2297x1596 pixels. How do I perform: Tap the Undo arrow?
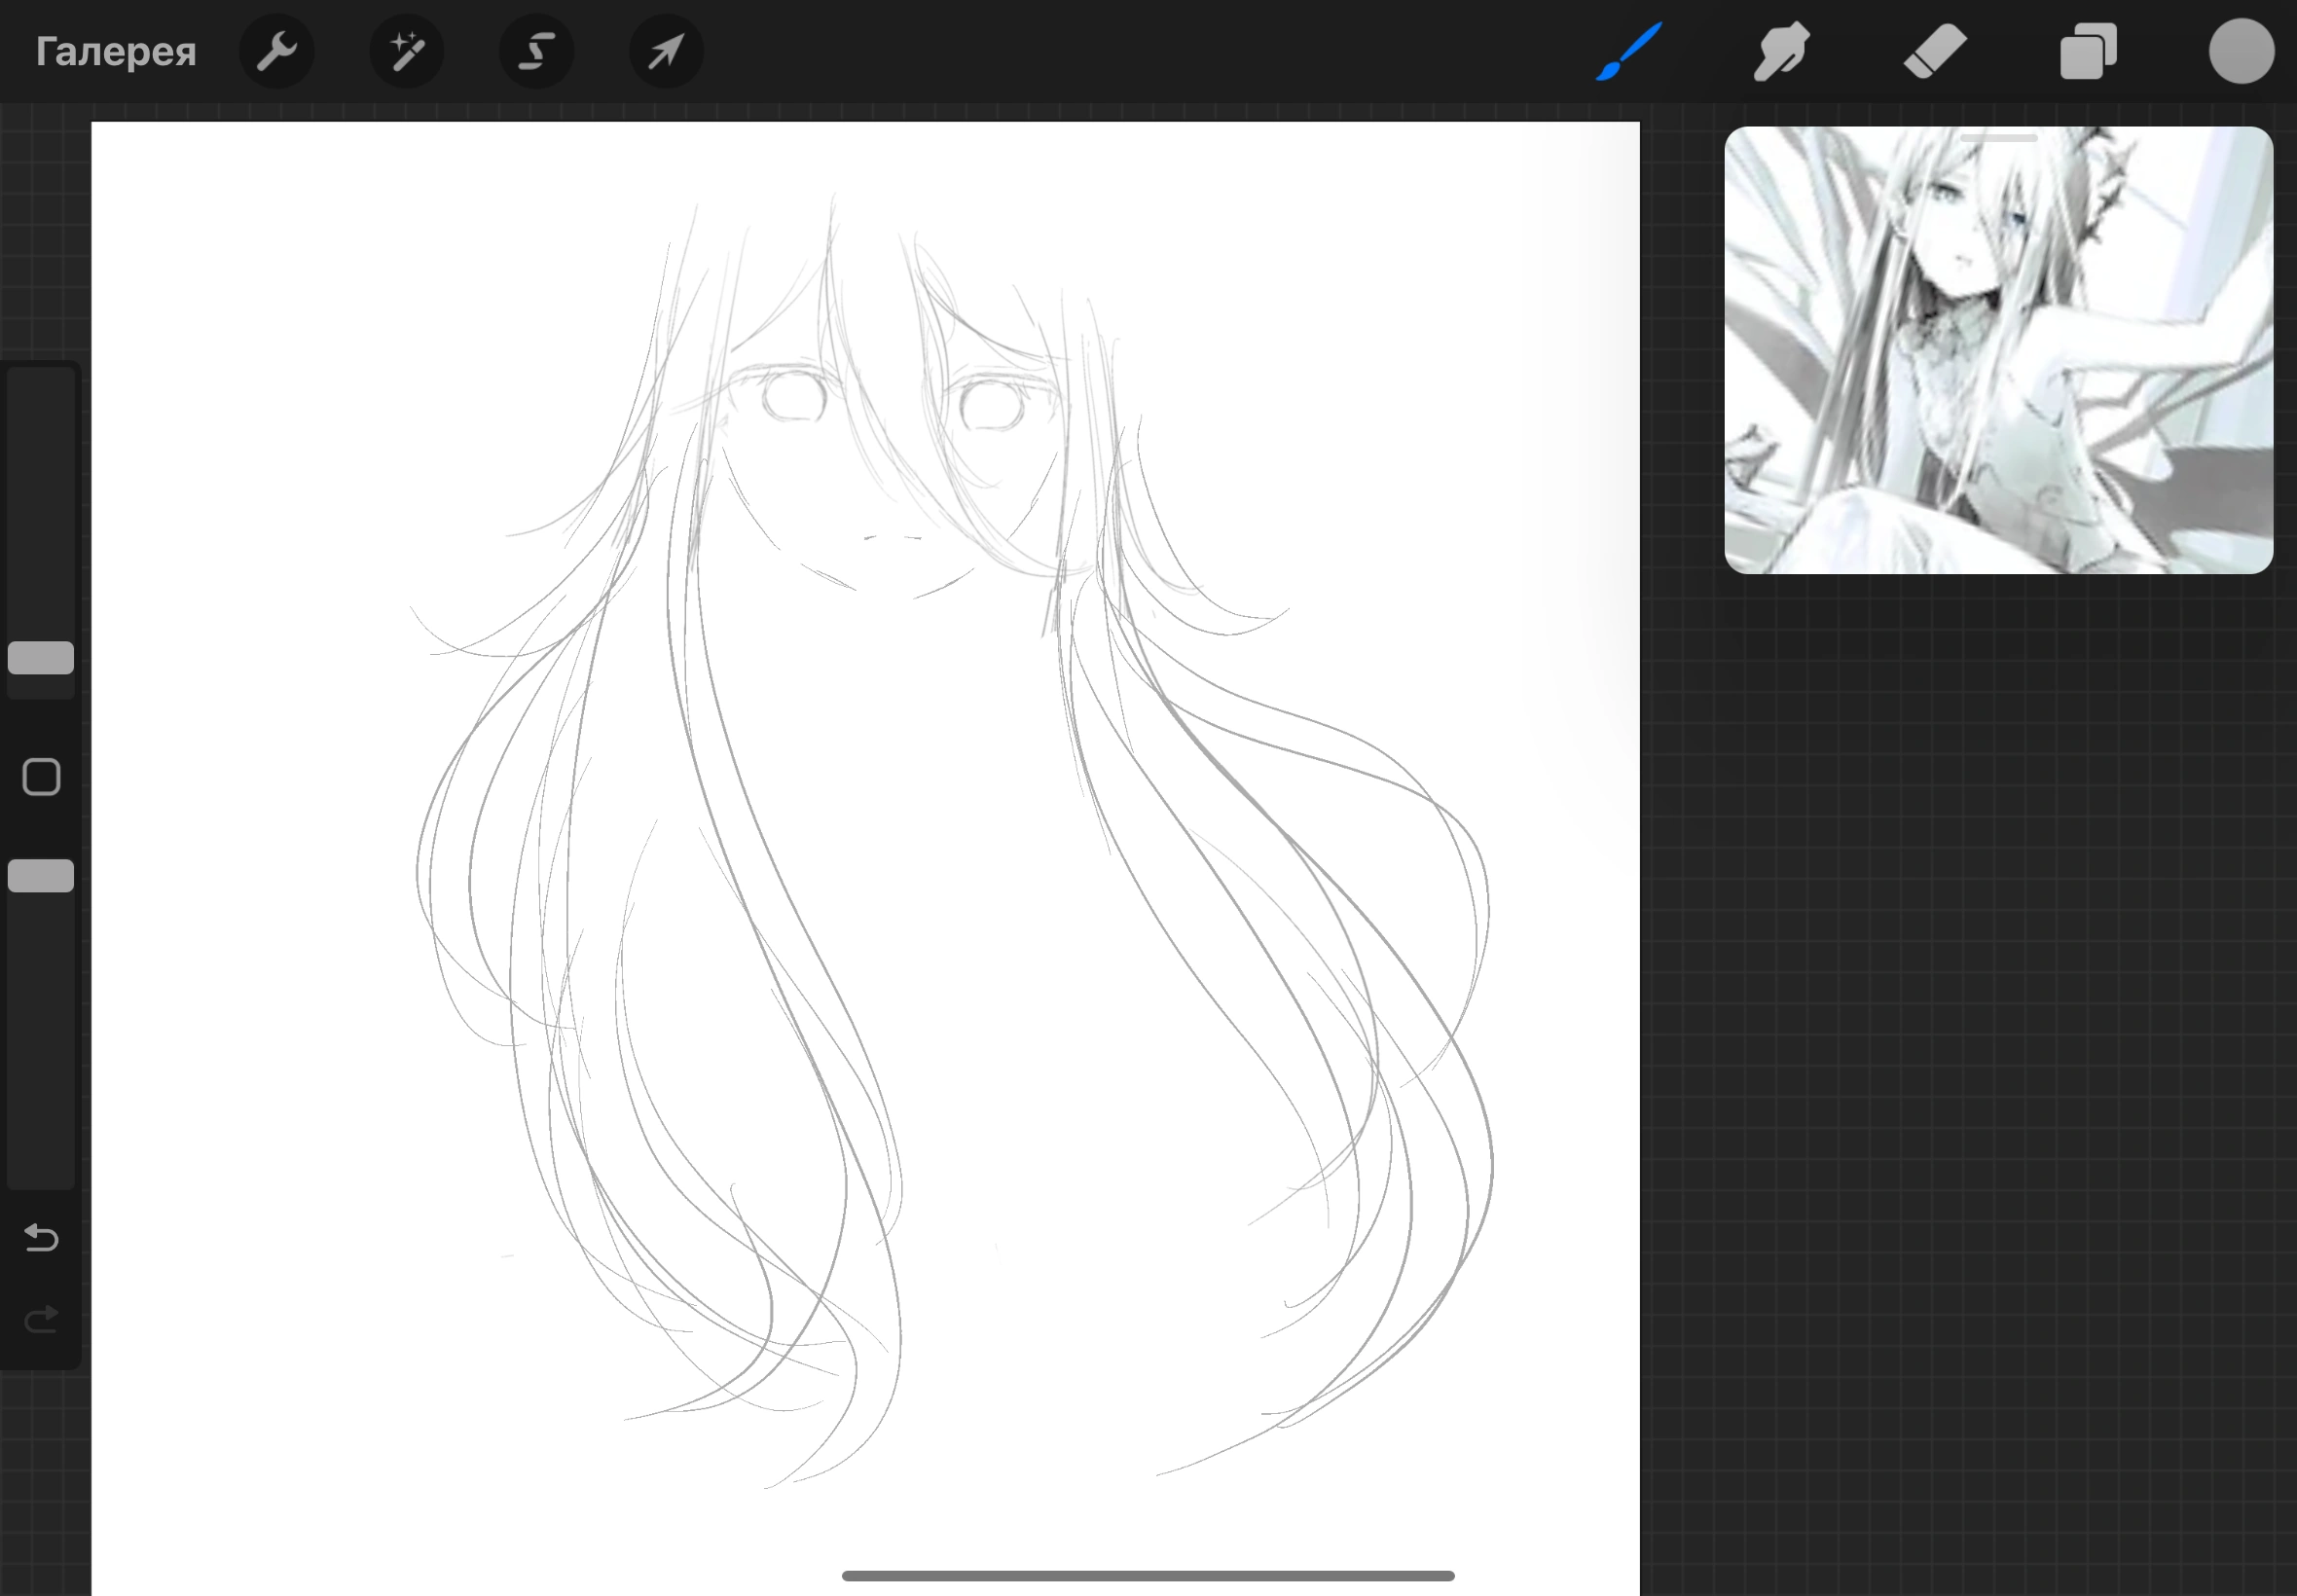click(x=41, y=1238)
